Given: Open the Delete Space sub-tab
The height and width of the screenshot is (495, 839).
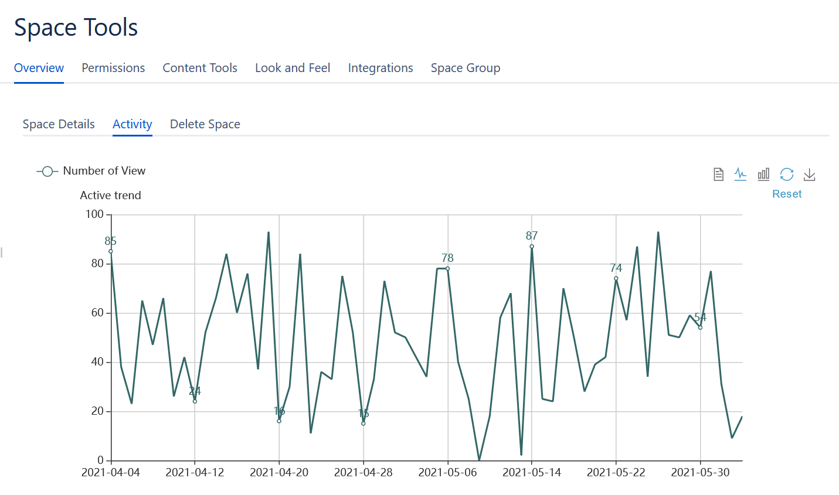Looking at the screenshot, I should (x=205, y=124).
